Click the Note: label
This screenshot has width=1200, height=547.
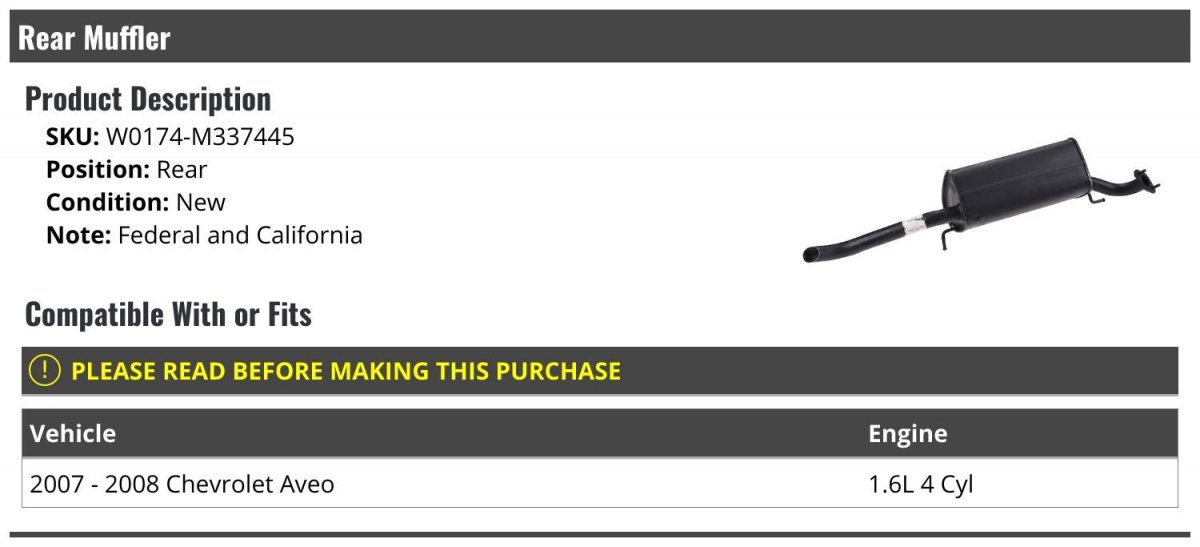click(79, 235)
